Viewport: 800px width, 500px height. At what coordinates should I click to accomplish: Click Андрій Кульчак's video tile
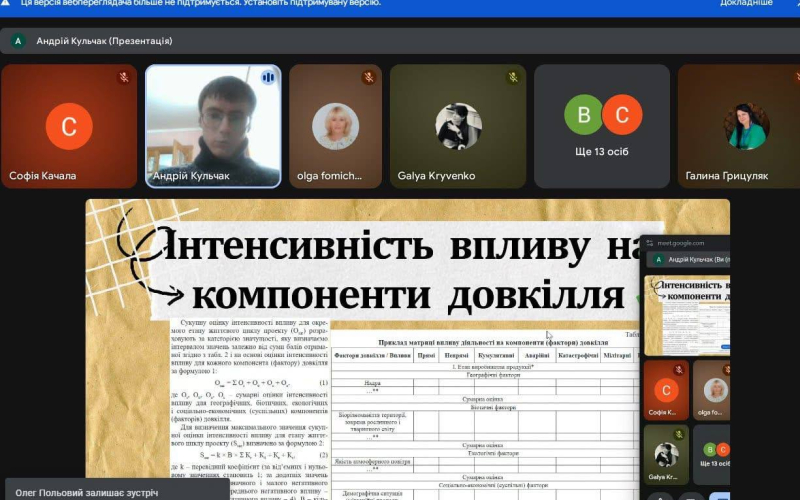click(213, 126)
